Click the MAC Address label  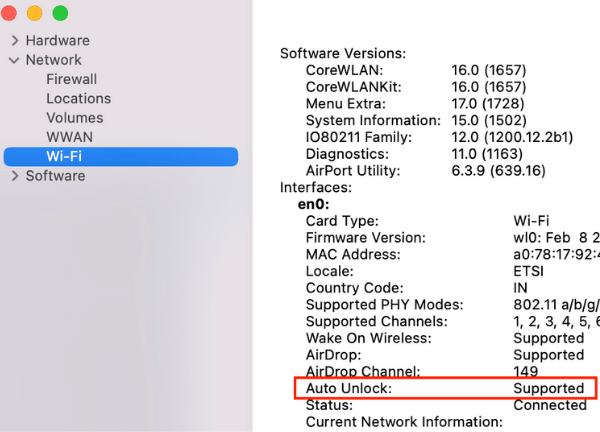coord(353,254)
